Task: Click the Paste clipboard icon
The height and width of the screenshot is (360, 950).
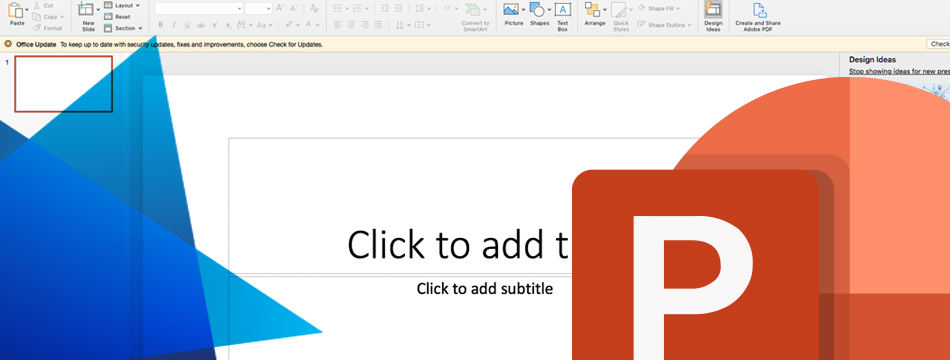Action: [x=16, y=10]
